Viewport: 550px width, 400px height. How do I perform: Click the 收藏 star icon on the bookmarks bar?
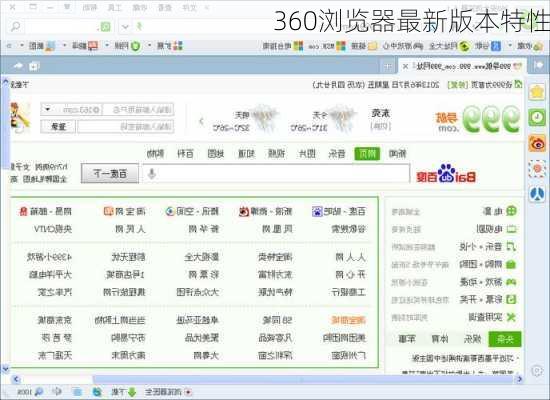click(x=537, y=46)
